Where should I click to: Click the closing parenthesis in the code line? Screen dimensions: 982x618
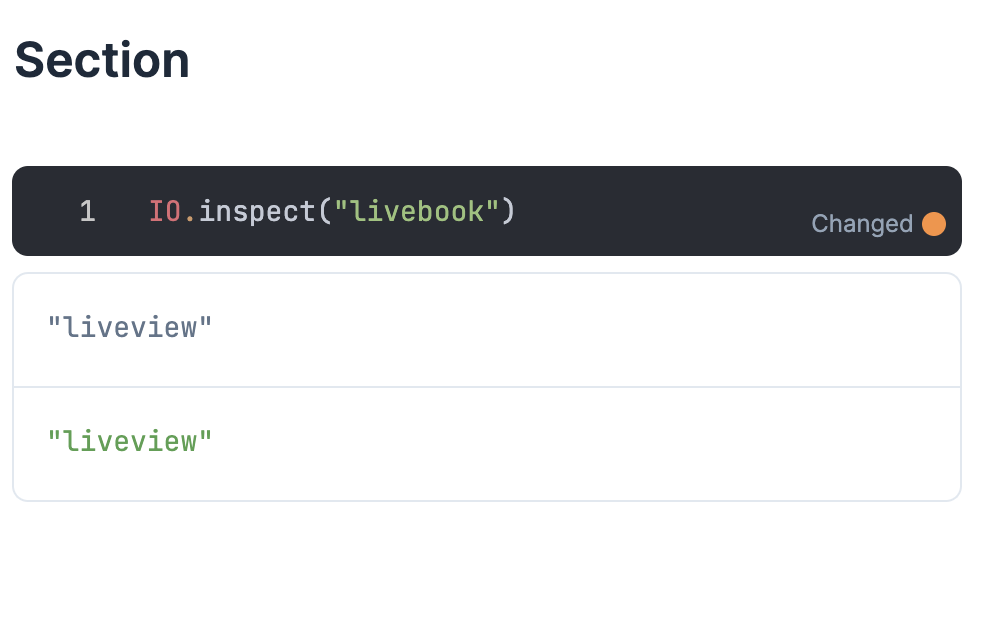pyautogui.click(x=508, y=211)
